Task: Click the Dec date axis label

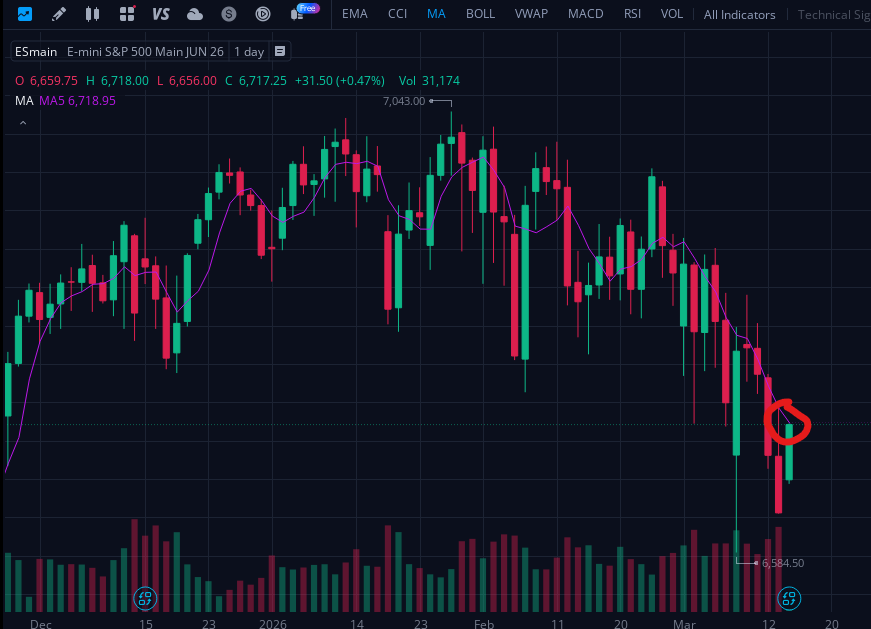Action: coord(41,623)
